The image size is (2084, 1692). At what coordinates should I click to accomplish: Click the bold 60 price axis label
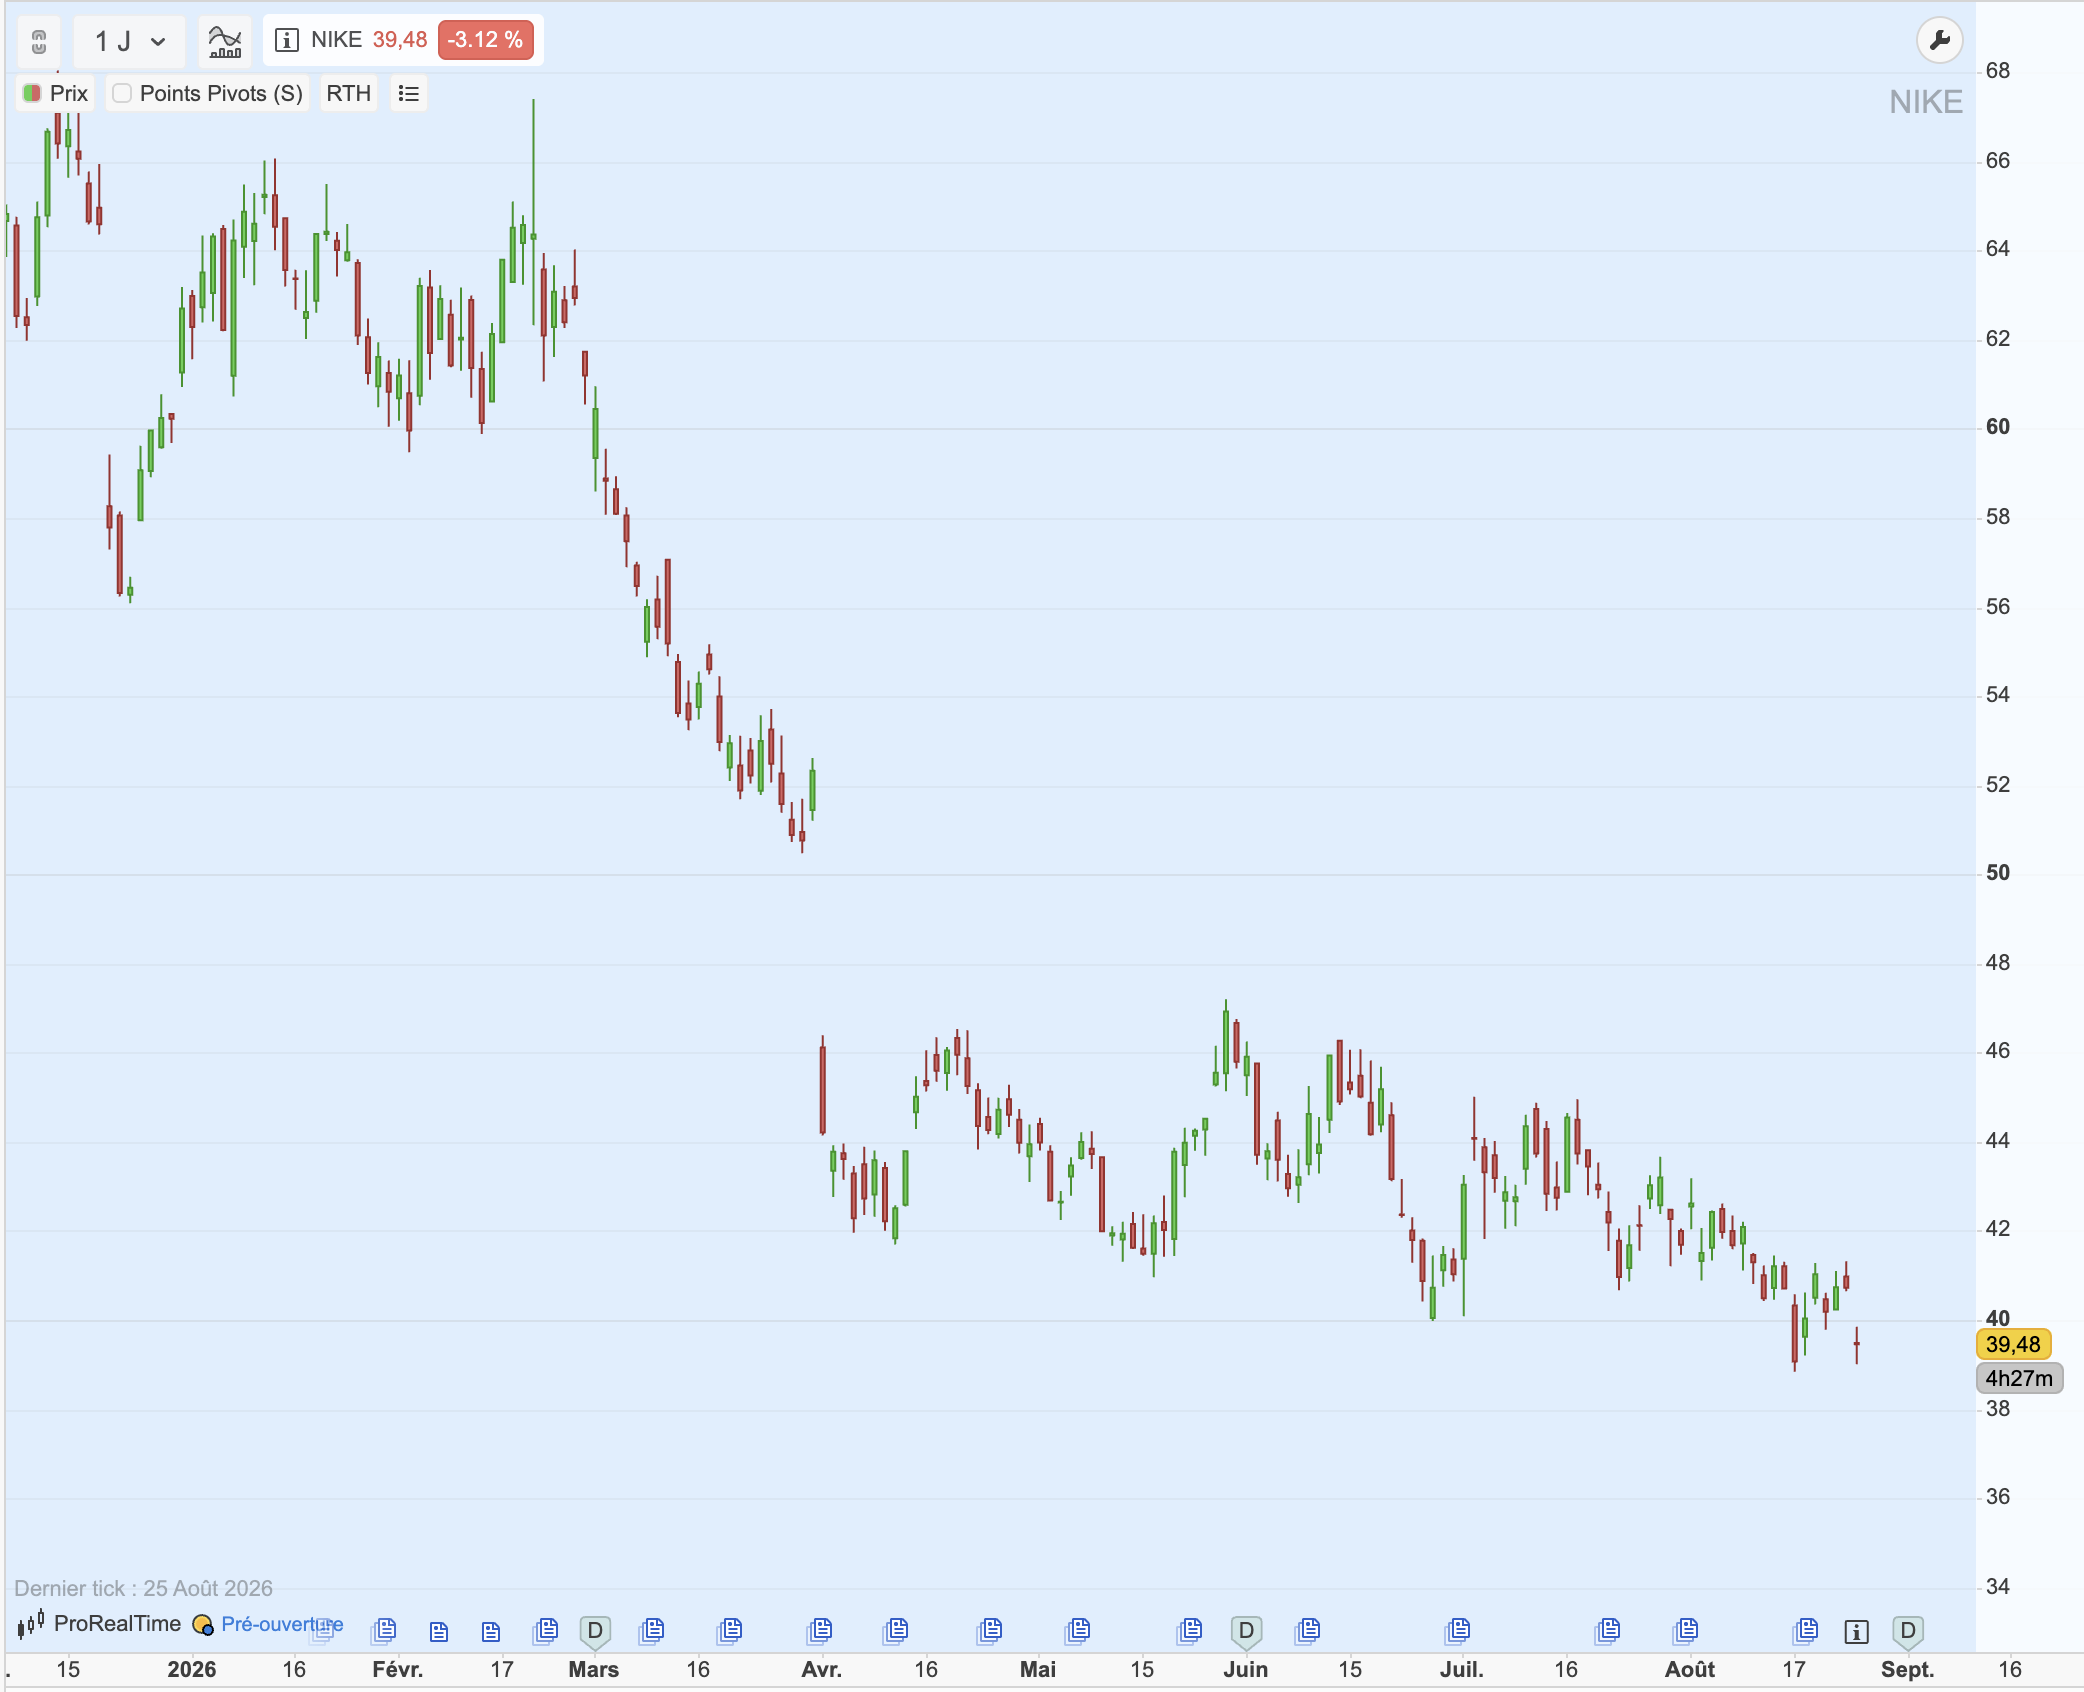coord(1998,427)
